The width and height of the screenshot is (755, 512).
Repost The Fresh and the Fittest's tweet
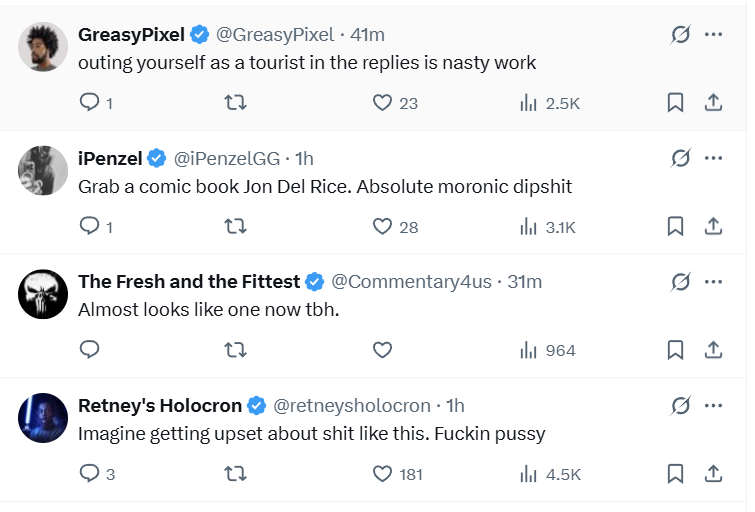point(235,350)
